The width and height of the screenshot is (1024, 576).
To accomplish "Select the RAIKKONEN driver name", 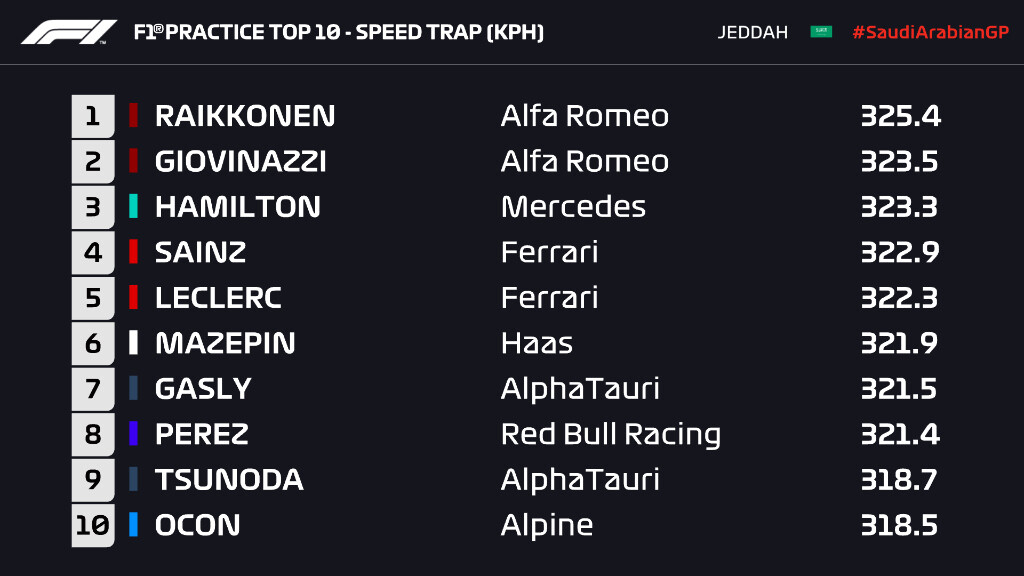I will 245,116.
